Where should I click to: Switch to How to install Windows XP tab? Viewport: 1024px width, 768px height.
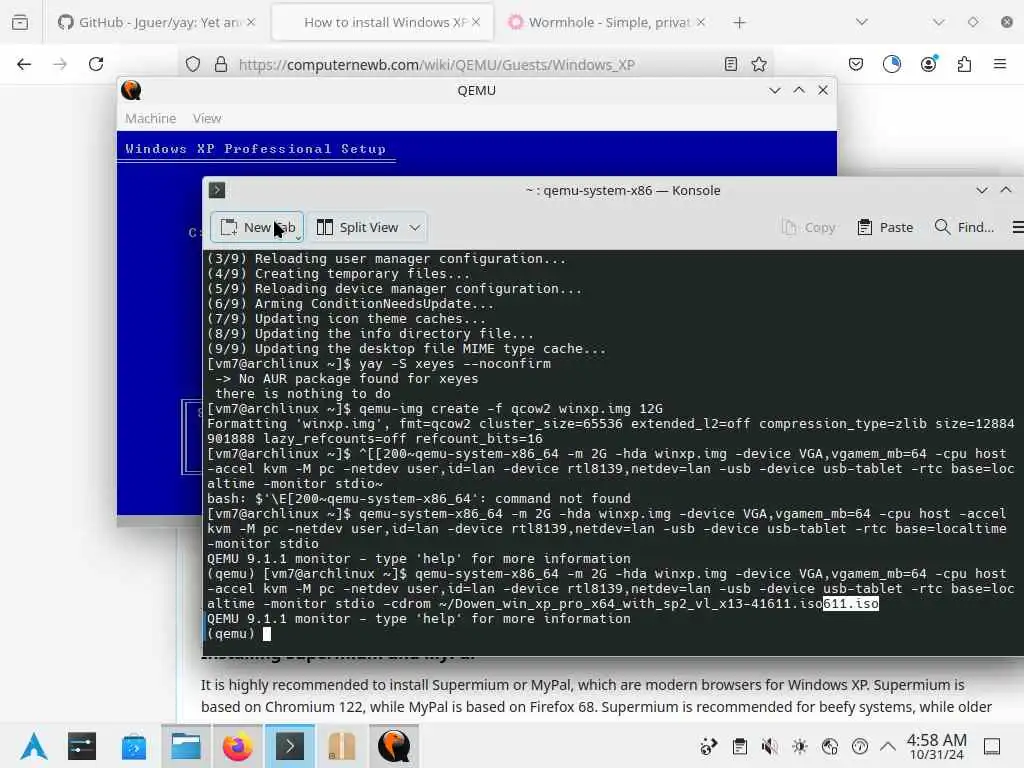tap(383, 23)
